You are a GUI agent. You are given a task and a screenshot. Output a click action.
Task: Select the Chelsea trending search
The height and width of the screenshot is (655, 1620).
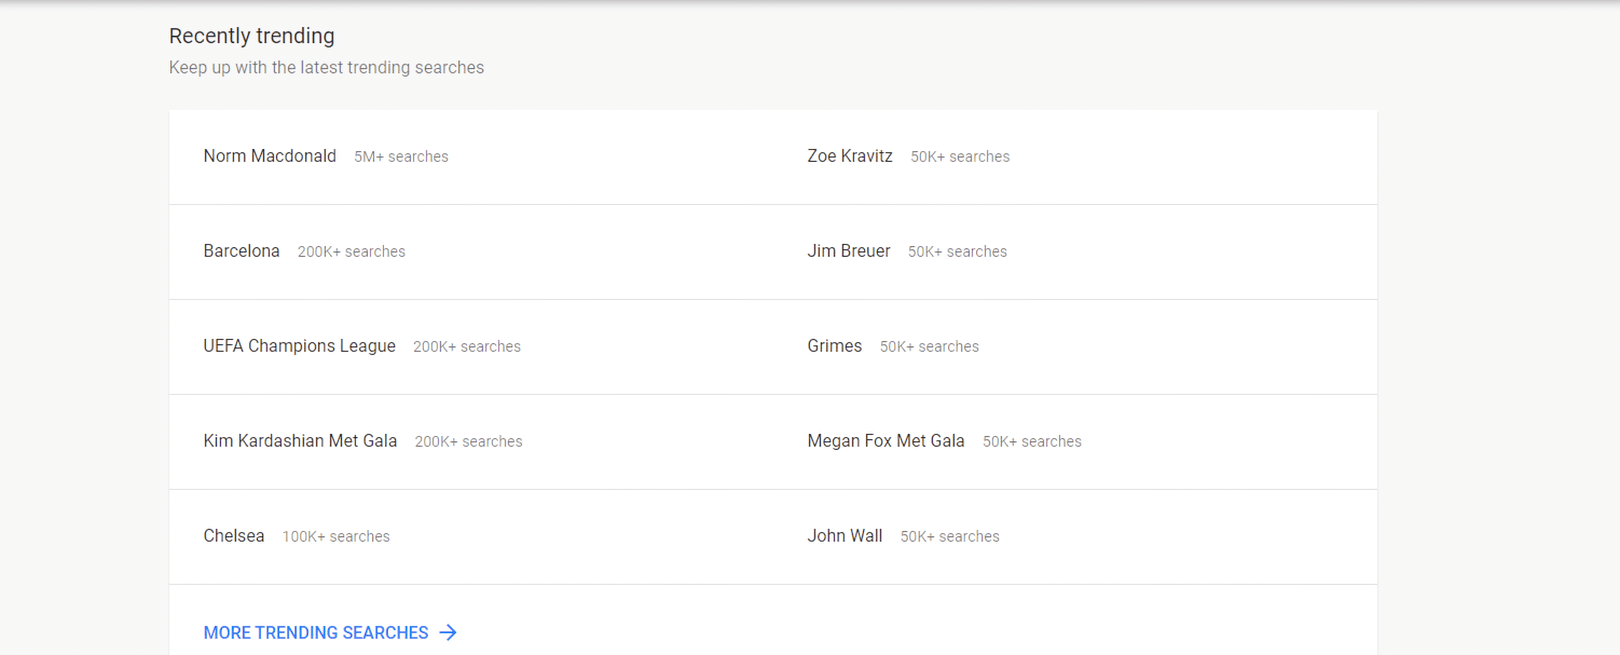pyautogui.click(x=233, y=536)
